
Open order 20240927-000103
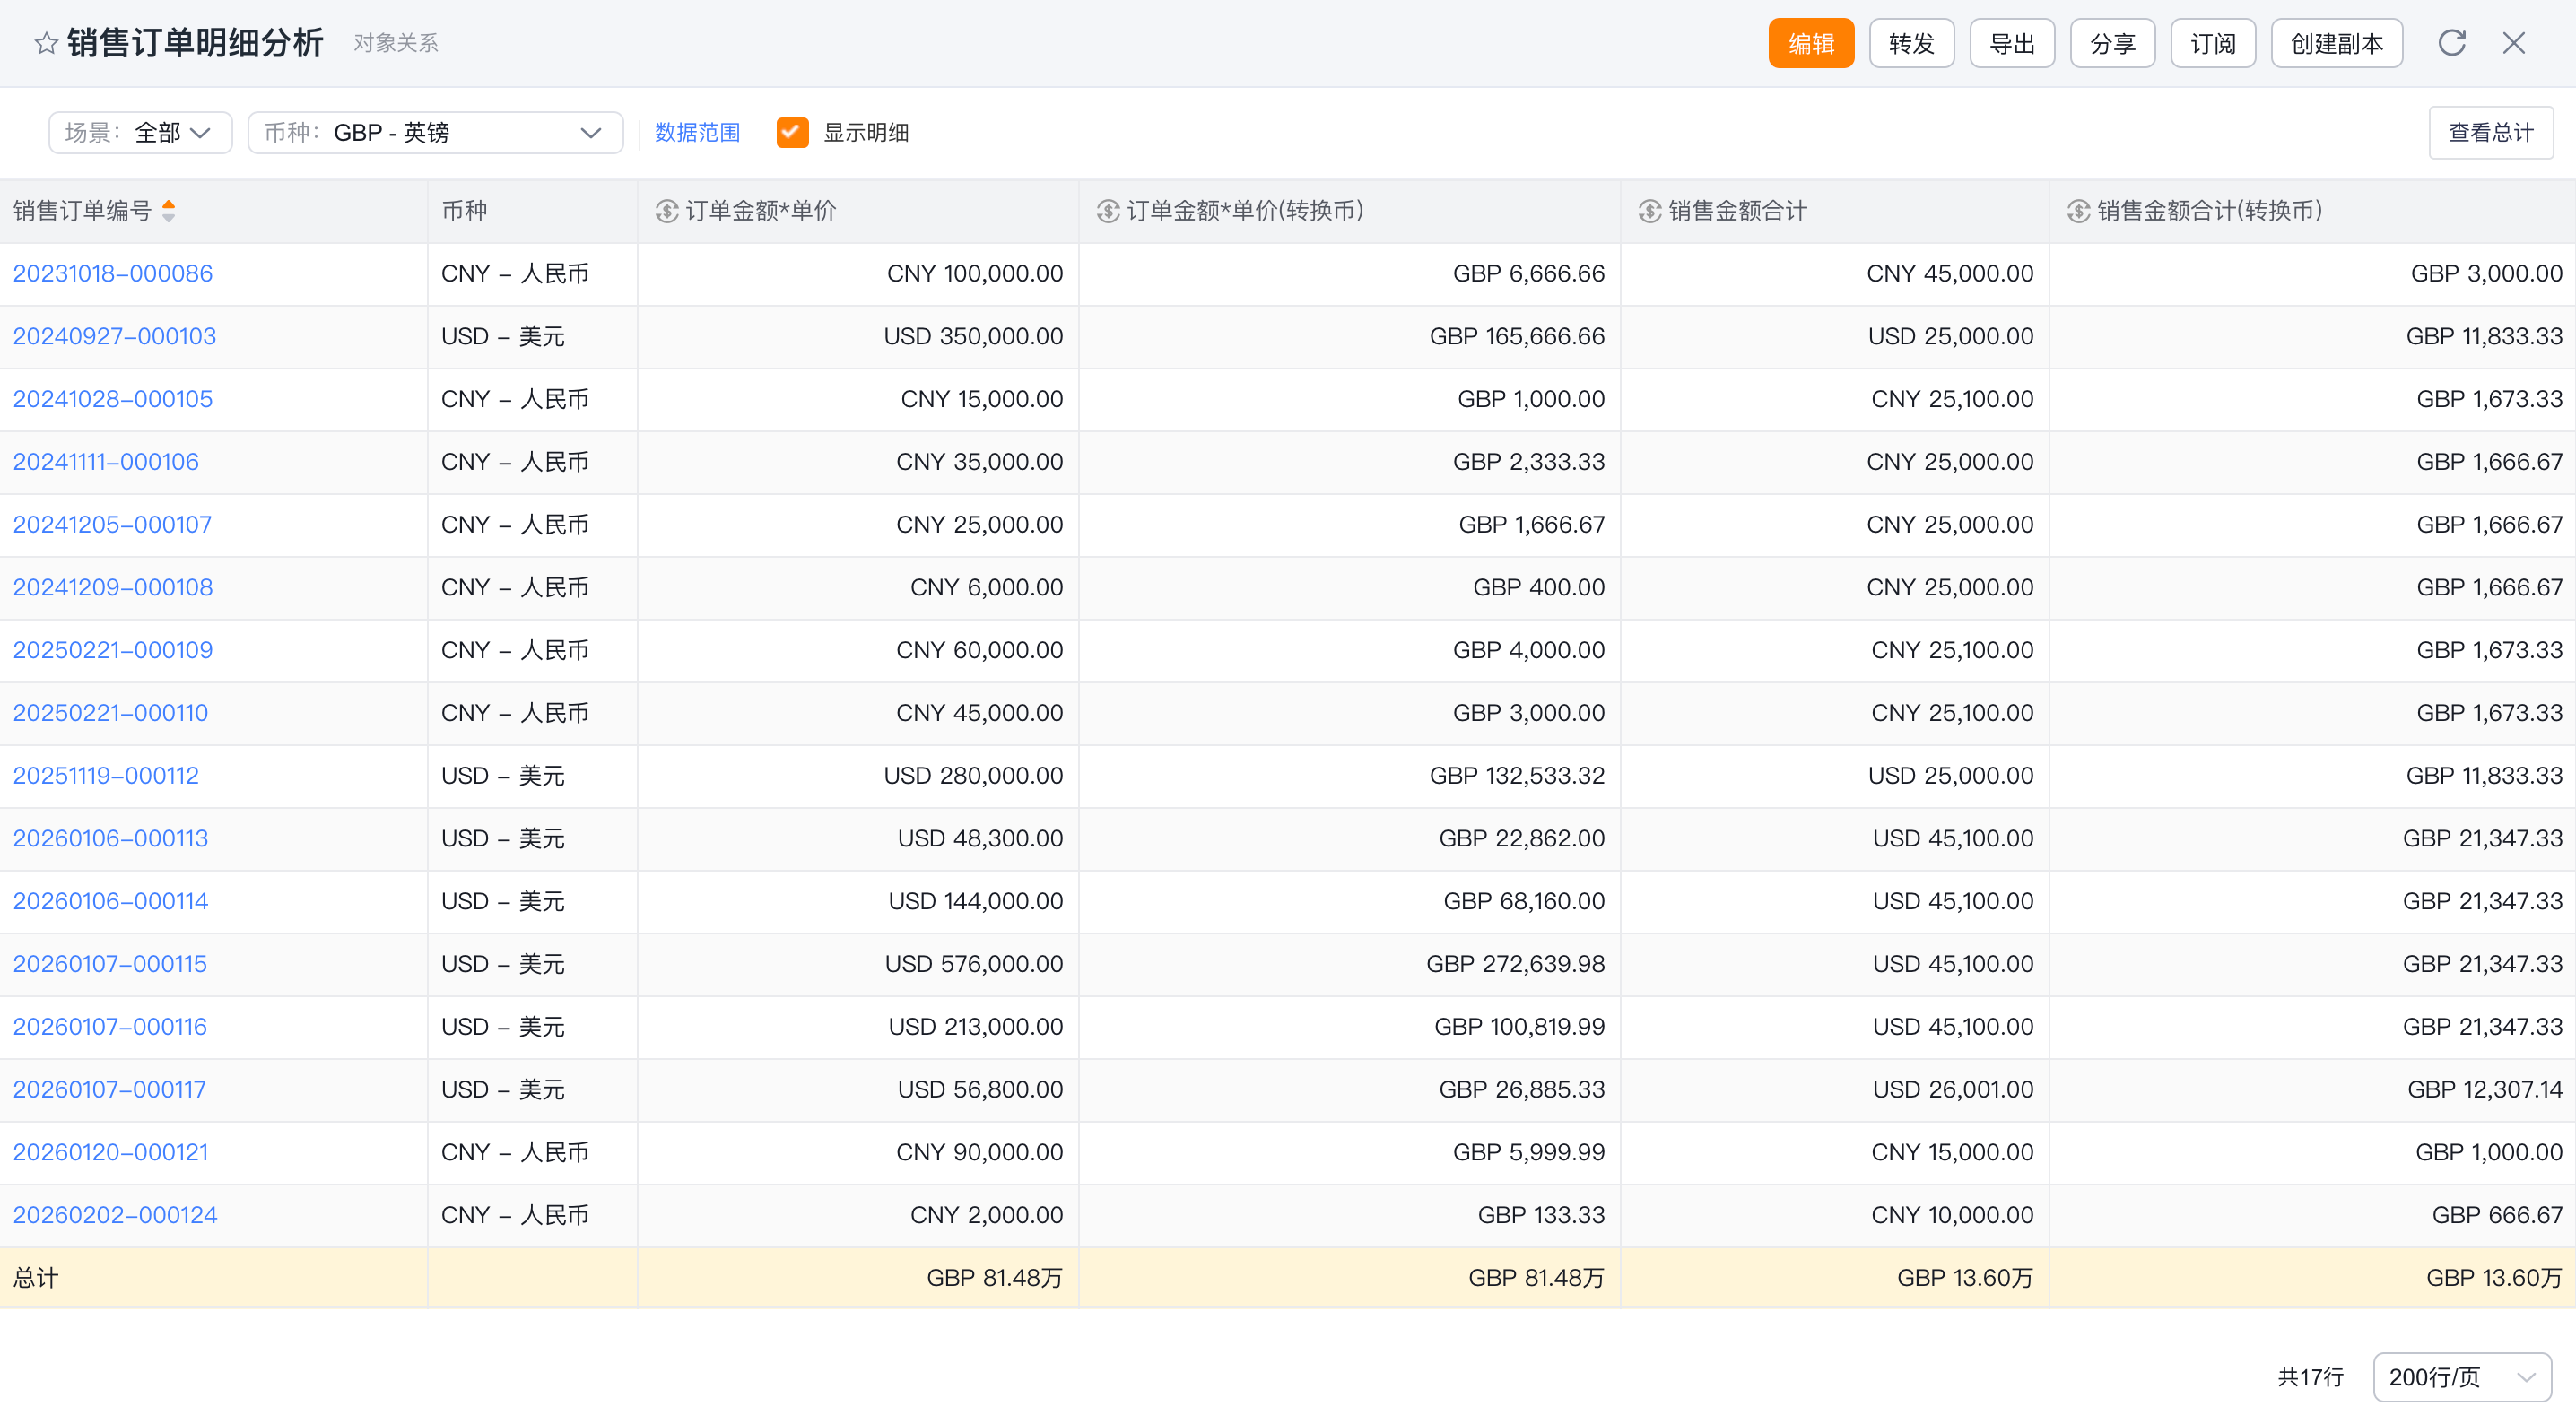pos(115,336)
